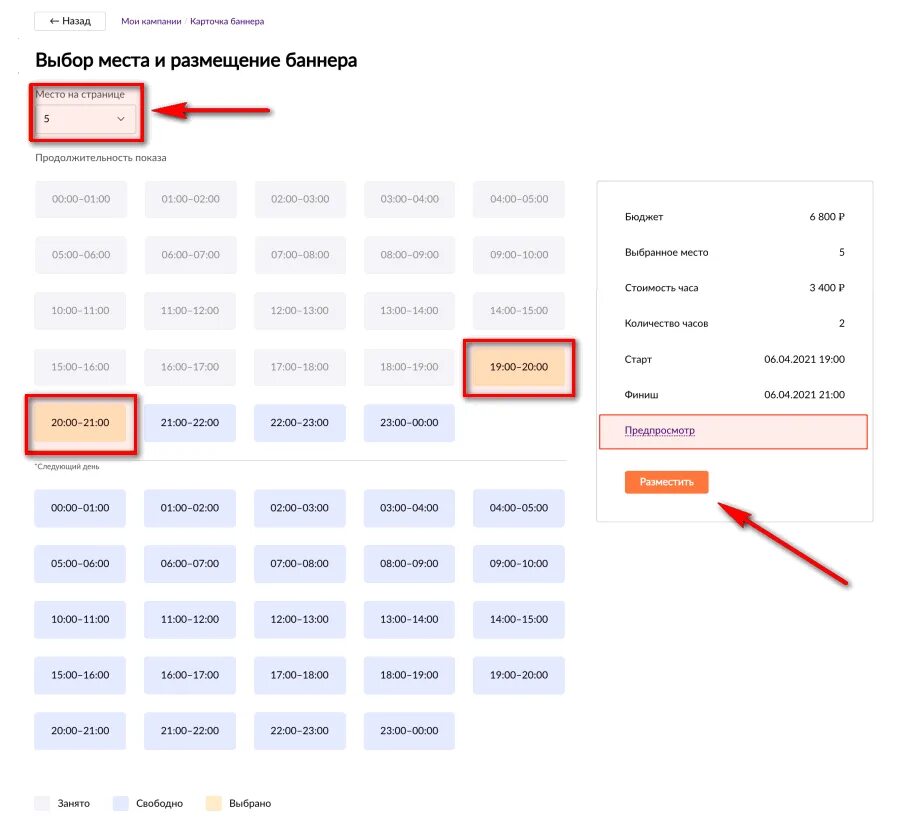Select next day's 23:00–00:00 slot
Image resolution: width=900 pixels, height=820 pixels.
pos(409,730)
